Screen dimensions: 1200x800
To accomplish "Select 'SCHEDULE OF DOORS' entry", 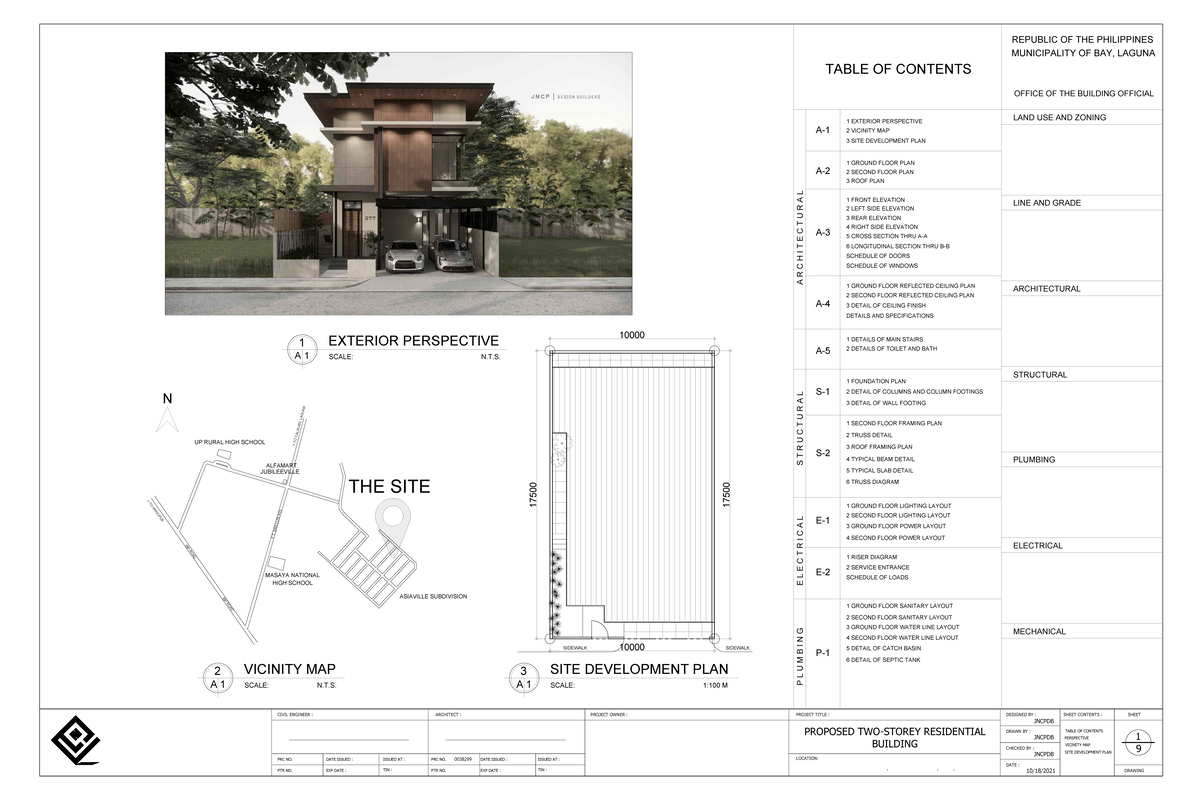I will pyautogui.click(x=878, y=255).
